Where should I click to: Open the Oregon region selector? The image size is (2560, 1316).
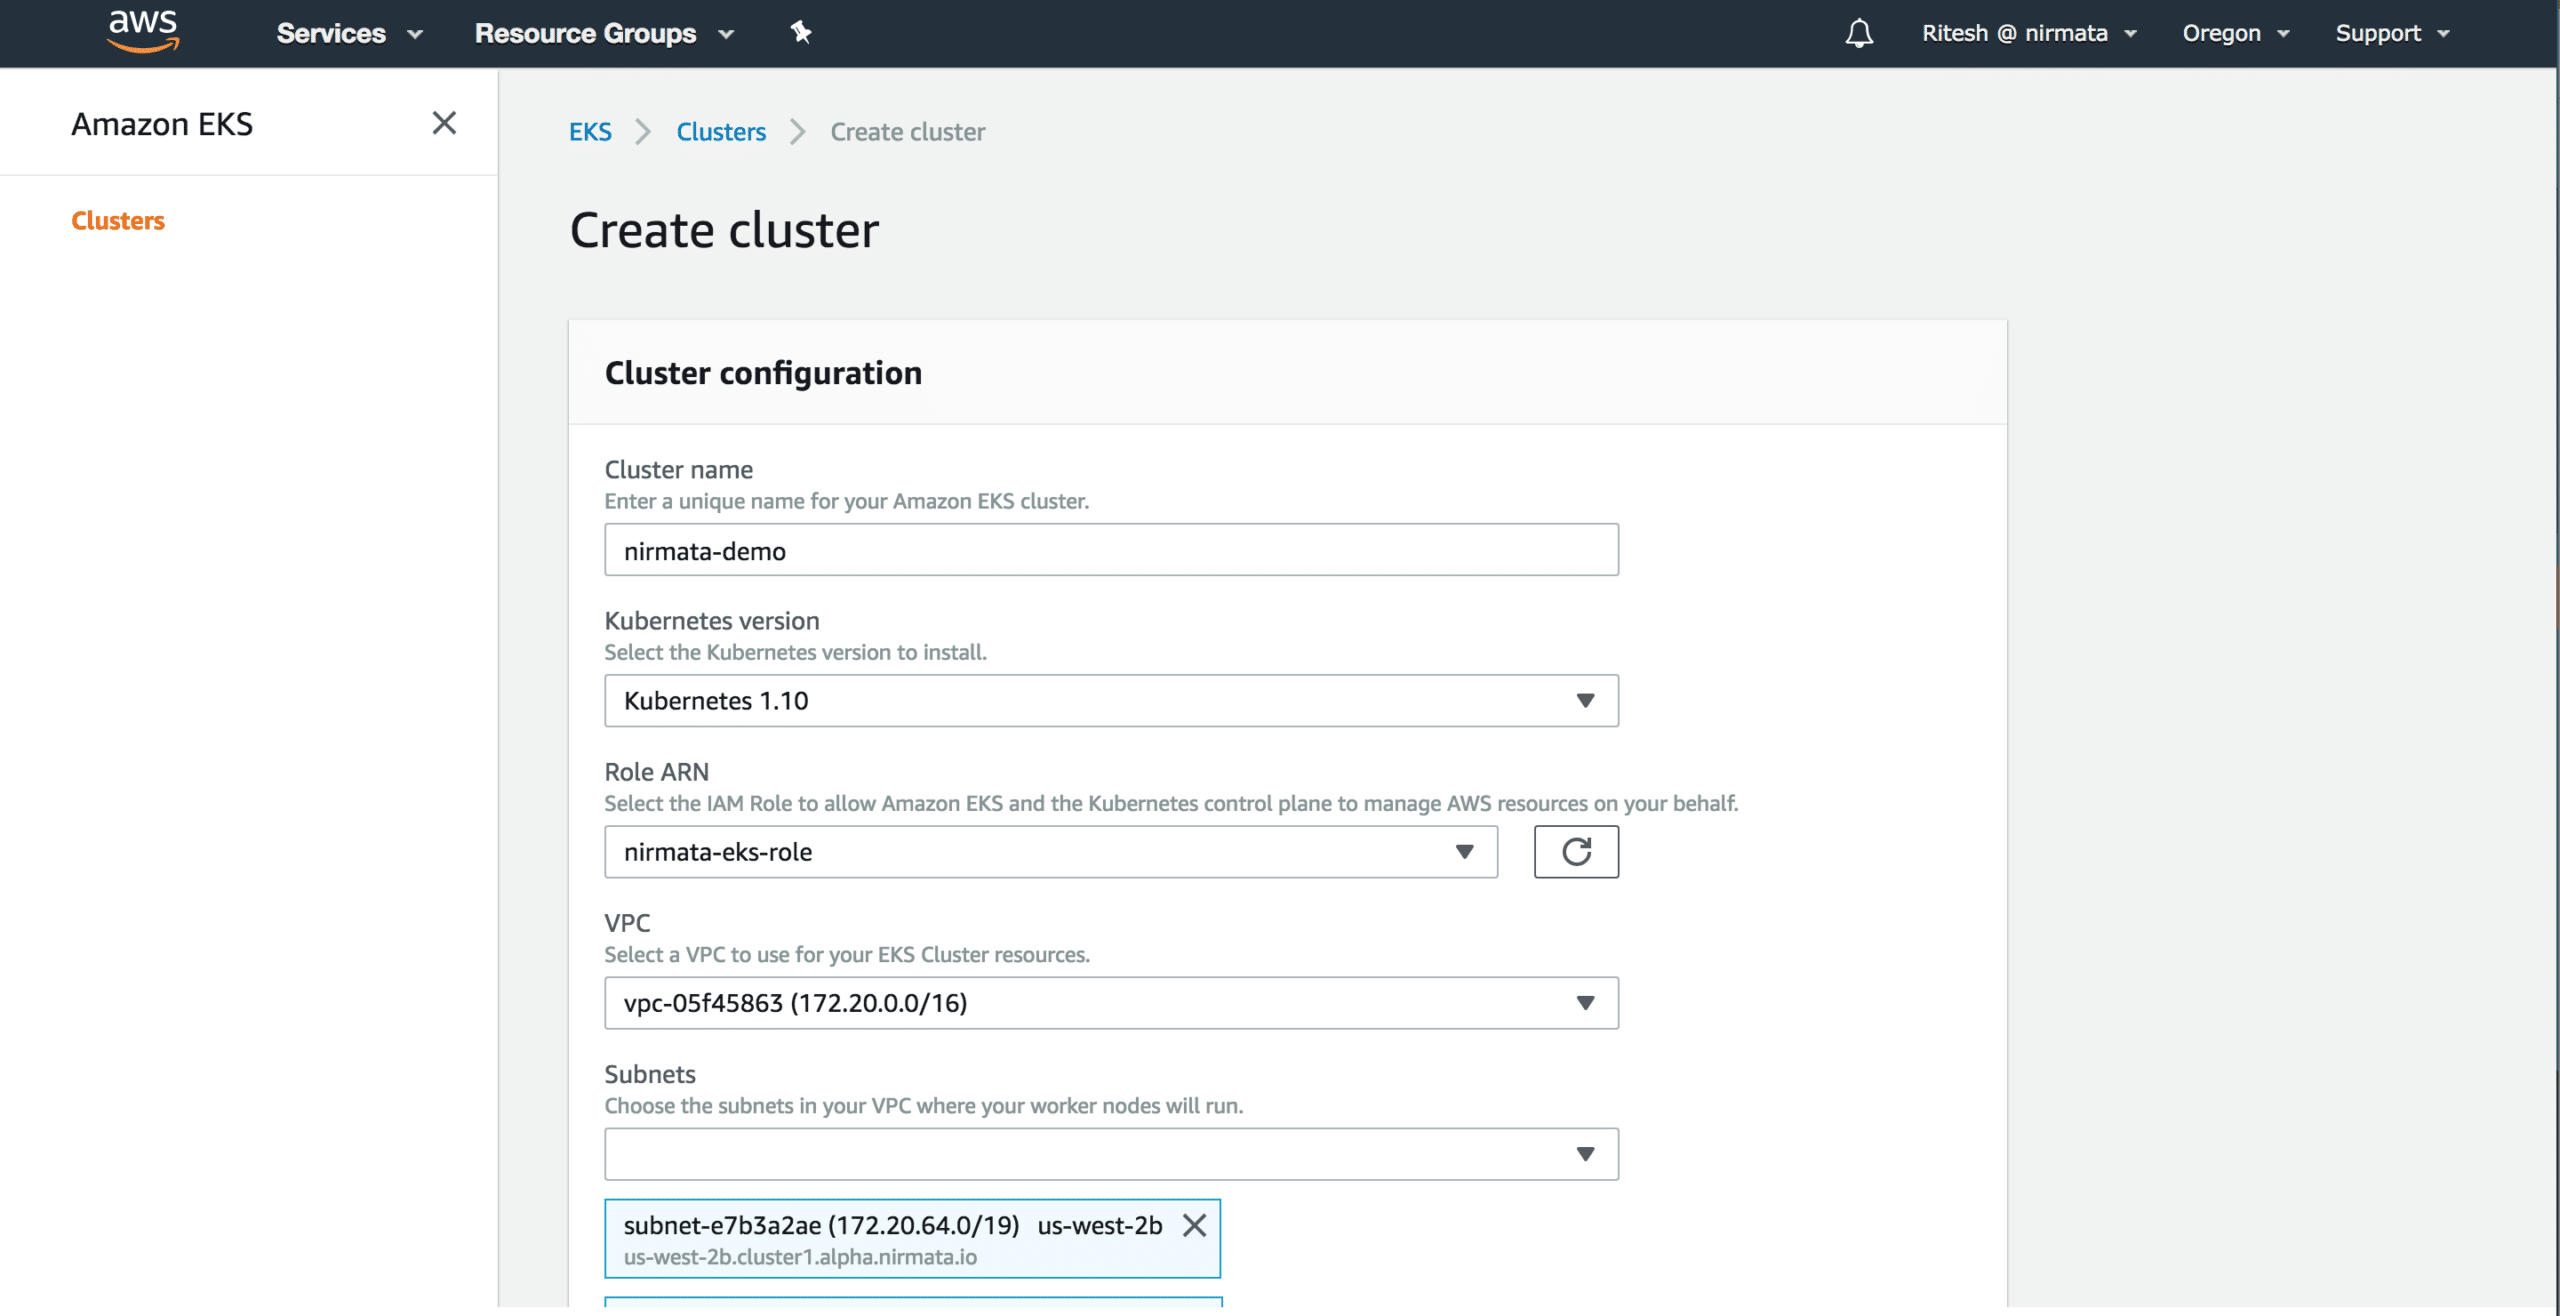2236,33
